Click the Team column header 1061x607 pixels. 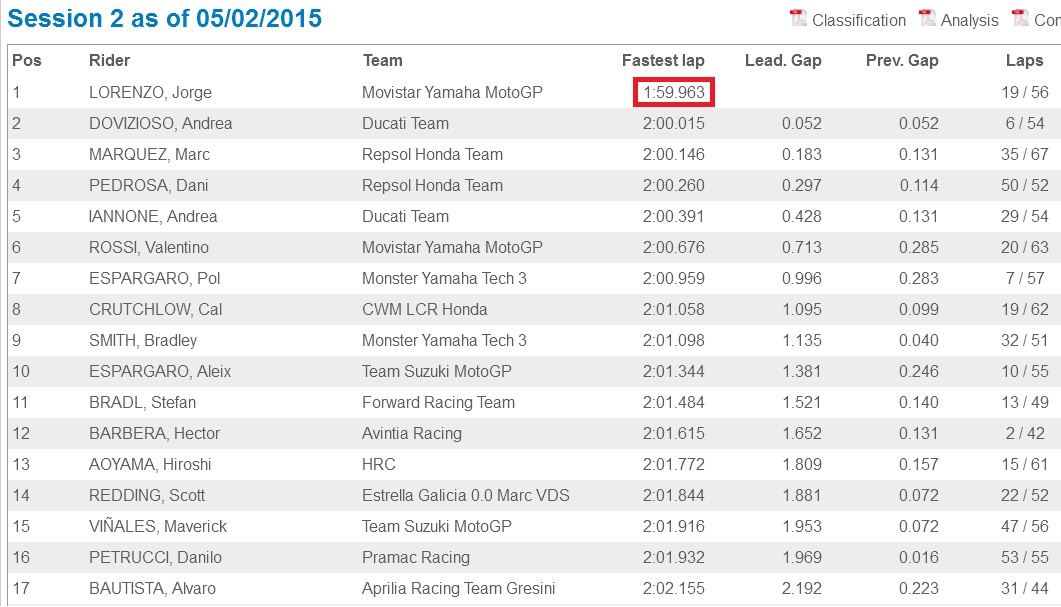coord(382,60)
